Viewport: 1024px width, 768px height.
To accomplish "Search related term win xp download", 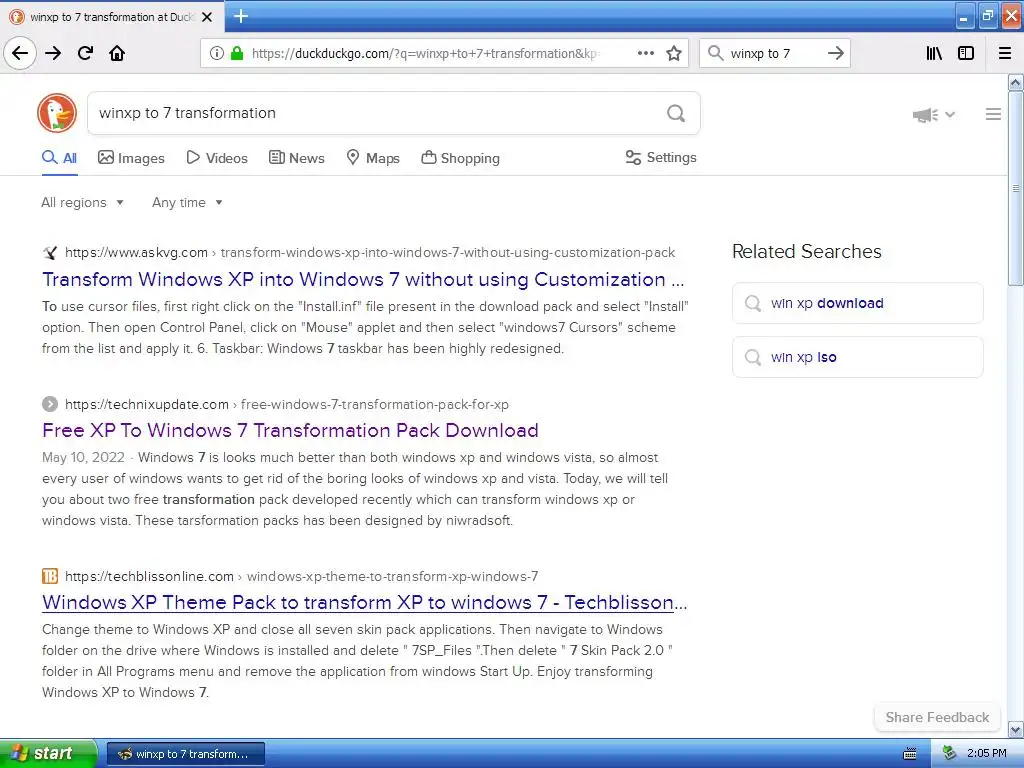I will 857,303.
